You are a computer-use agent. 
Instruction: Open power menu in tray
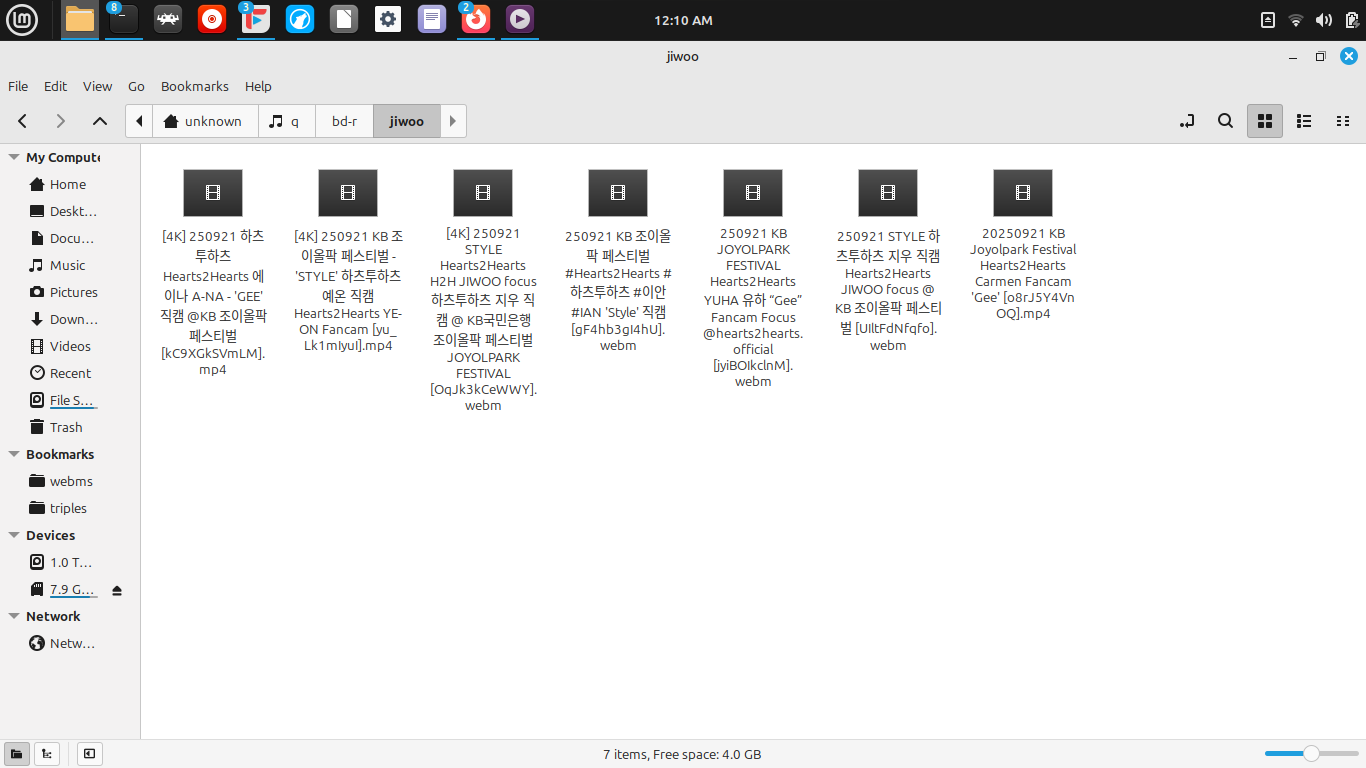pos(1351,20)
